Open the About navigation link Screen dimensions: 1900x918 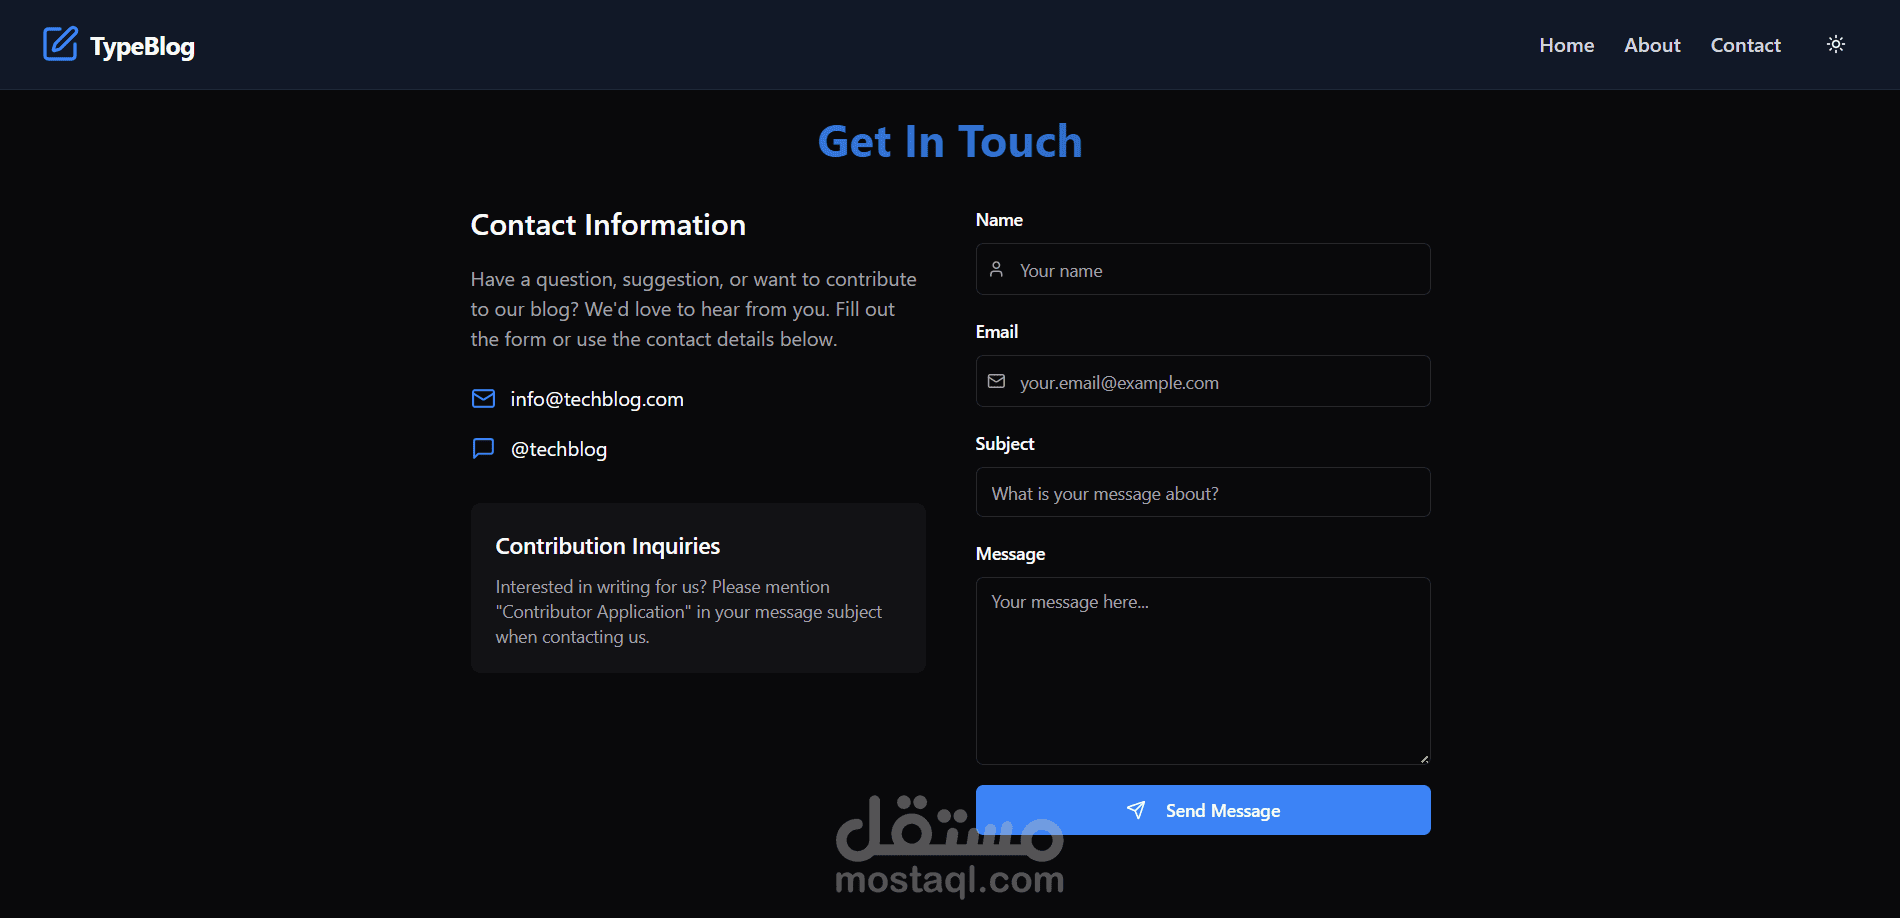click(x=1652, y=45)
